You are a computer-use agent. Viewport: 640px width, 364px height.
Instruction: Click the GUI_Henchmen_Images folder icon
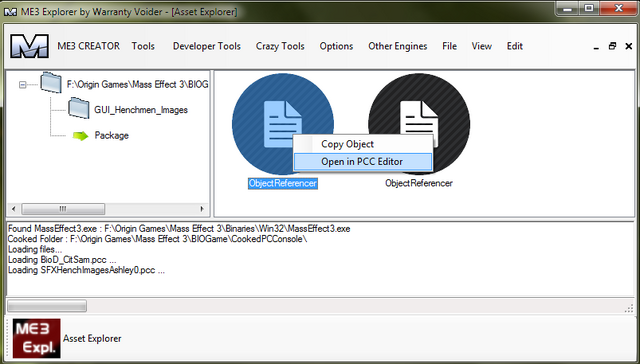tap(79, 108)
